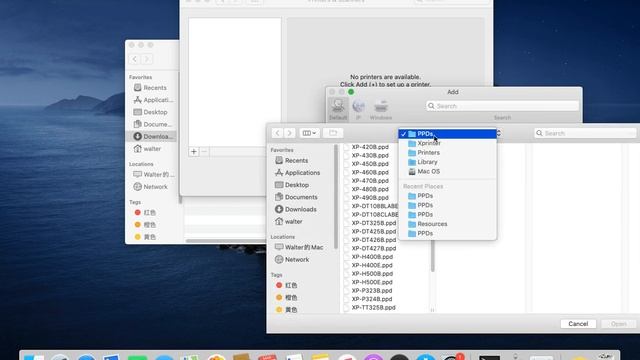Click the yellow 黄色 tag in file dialog
The height and width of the screenshot is (360, 640).
pyautogui.click(x=286, y=310)
